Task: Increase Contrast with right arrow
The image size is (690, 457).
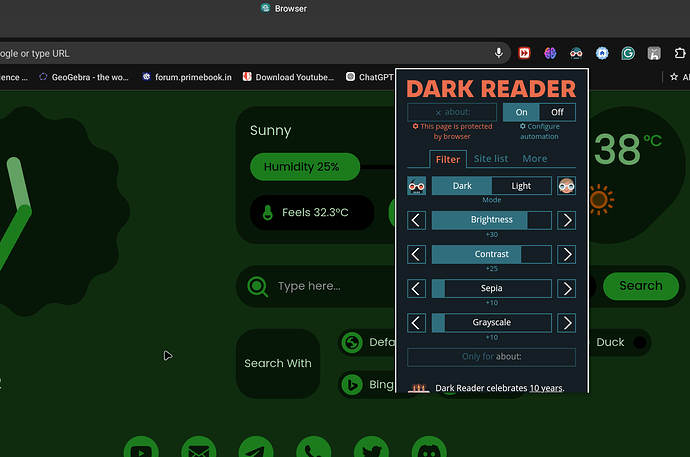Action: 566,254
